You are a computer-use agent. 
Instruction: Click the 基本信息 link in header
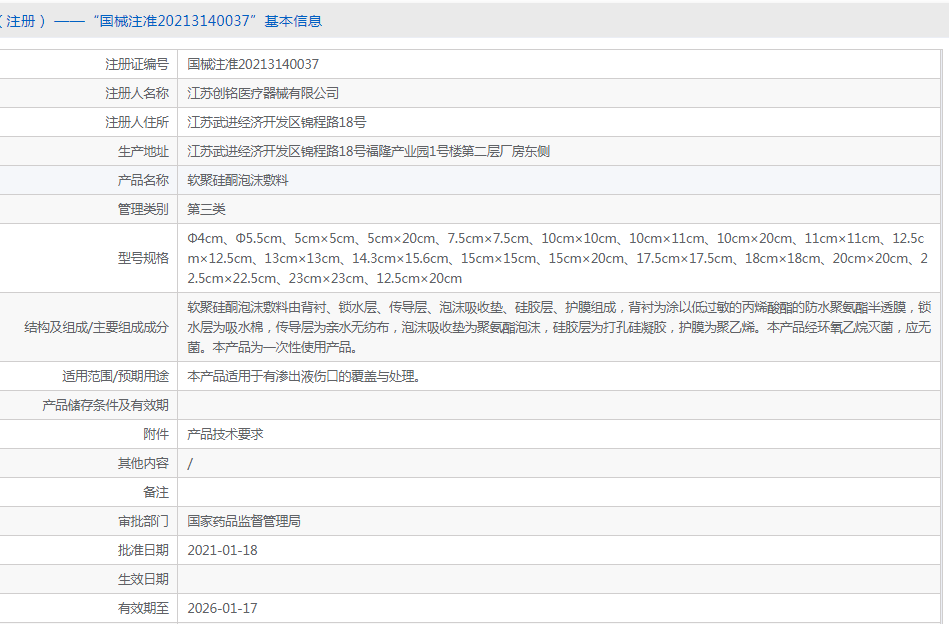pyautogui.click(x=293, y=21)
